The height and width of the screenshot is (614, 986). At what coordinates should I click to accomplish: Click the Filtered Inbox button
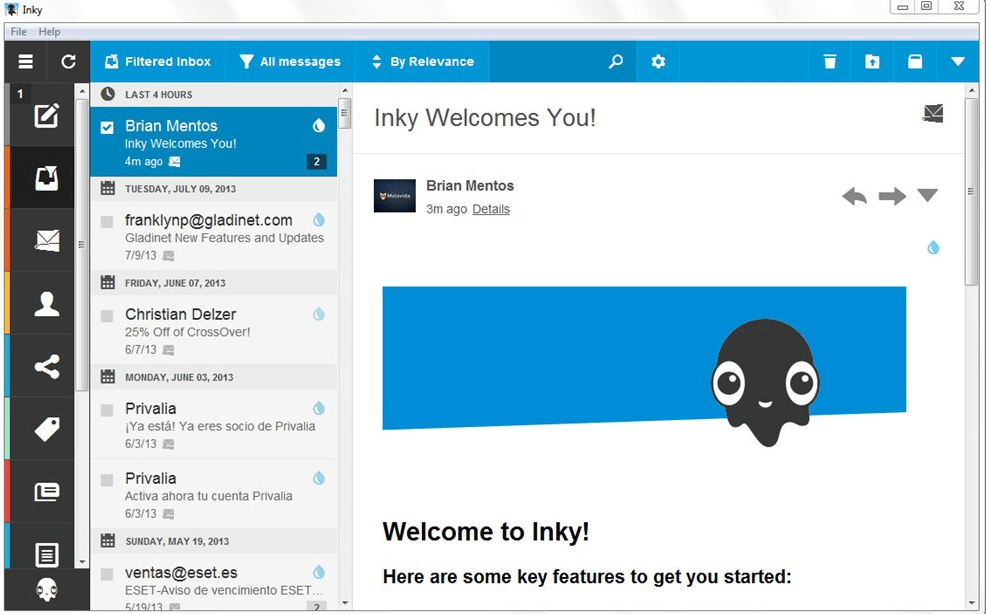pos(157,62)
